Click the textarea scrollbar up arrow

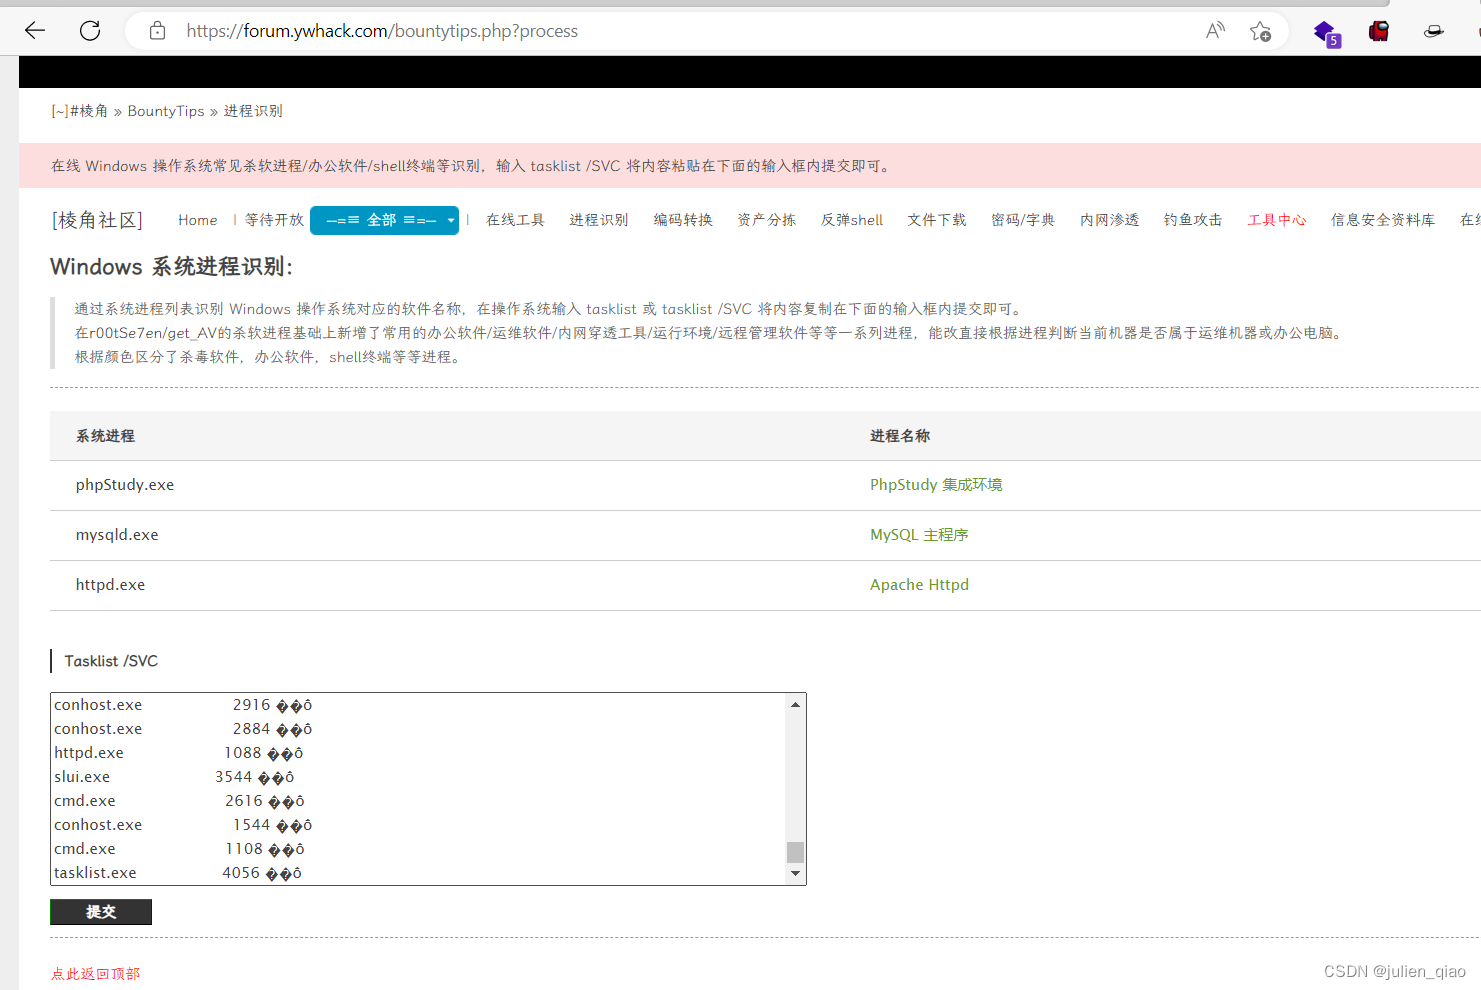coord(795,704)
